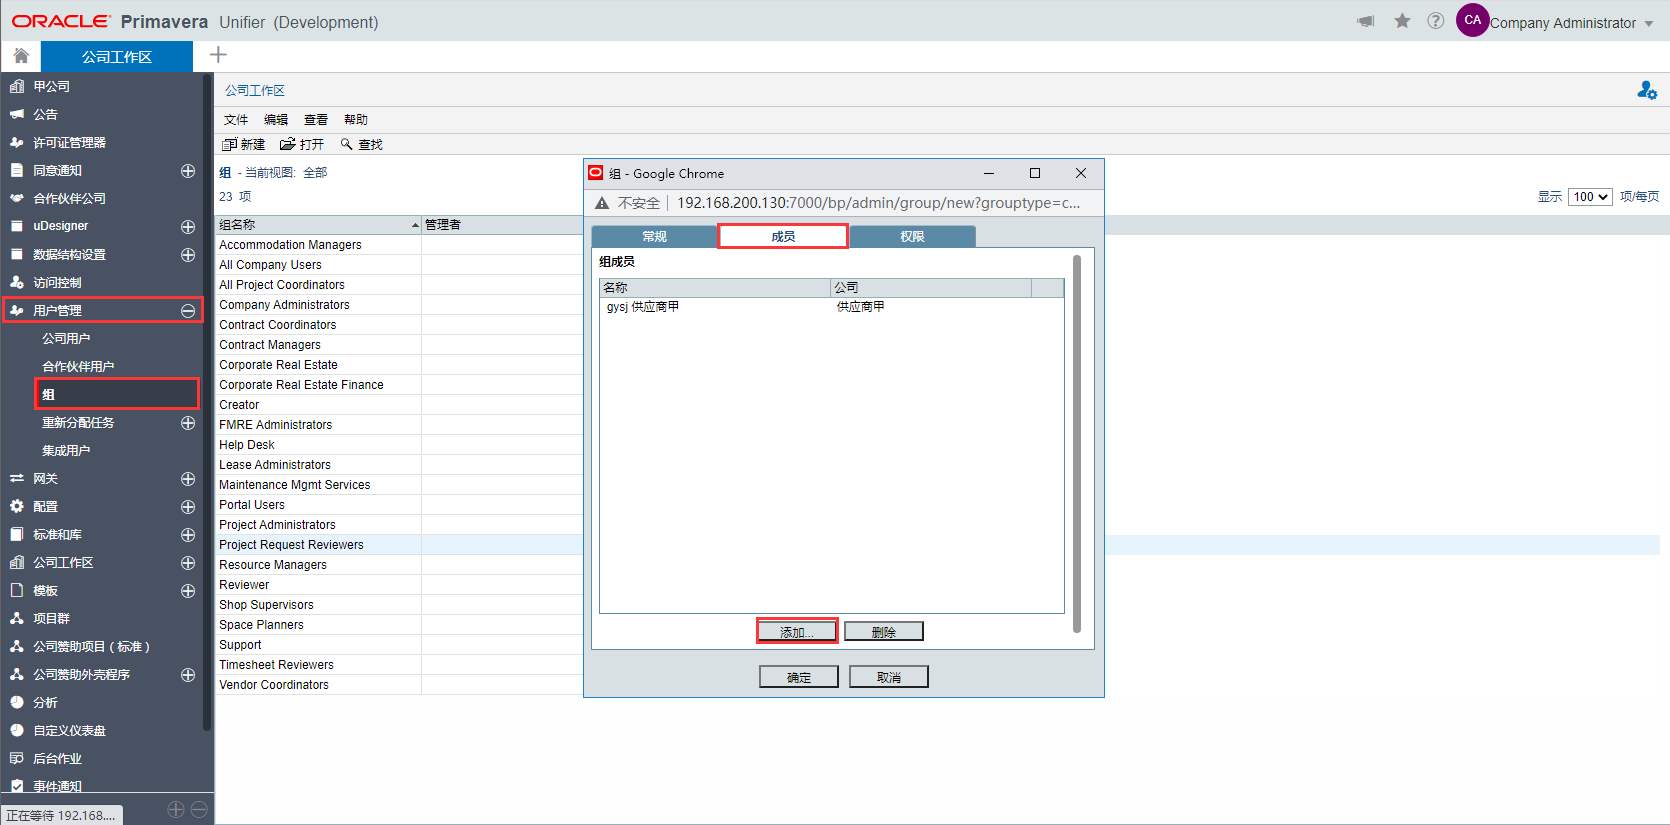Expand the 配置 node

pyautogui.click(x=187, y=507)
